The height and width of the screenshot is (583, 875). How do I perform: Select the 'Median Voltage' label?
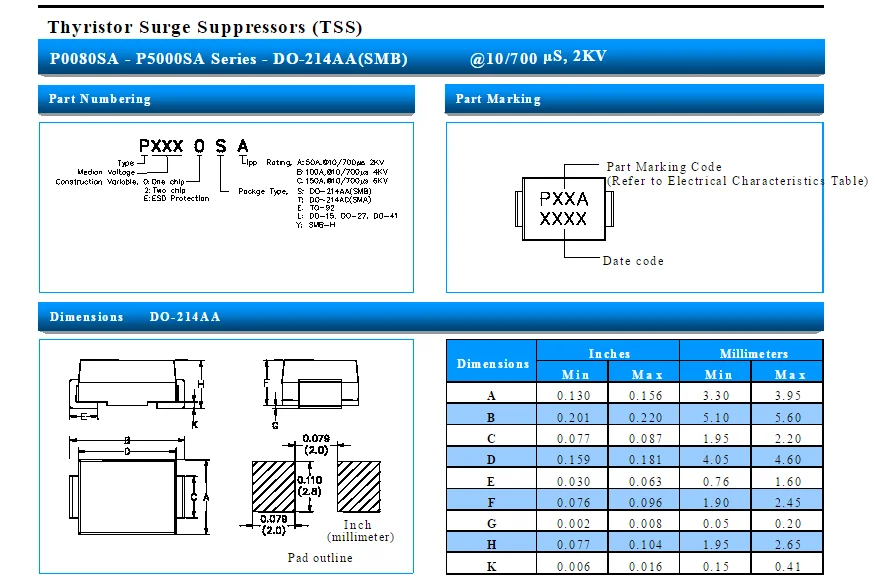point(106,172)
